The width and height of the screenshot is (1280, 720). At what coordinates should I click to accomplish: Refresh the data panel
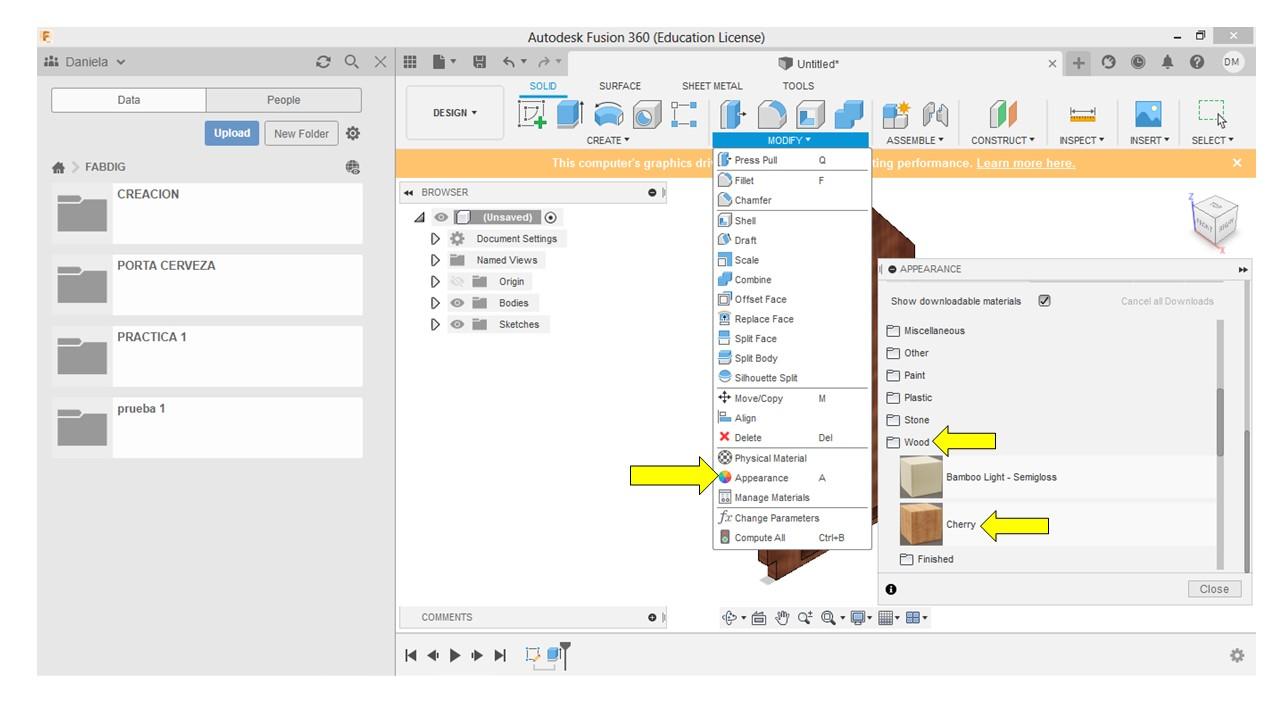tap(323, 62)
